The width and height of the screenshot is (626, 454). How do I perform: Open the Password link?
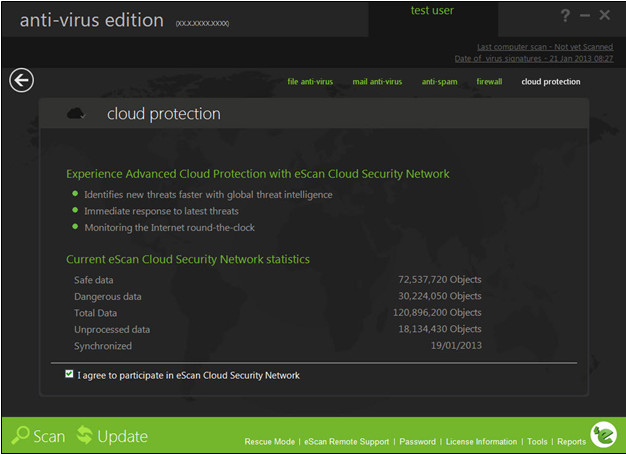[418, 442]
